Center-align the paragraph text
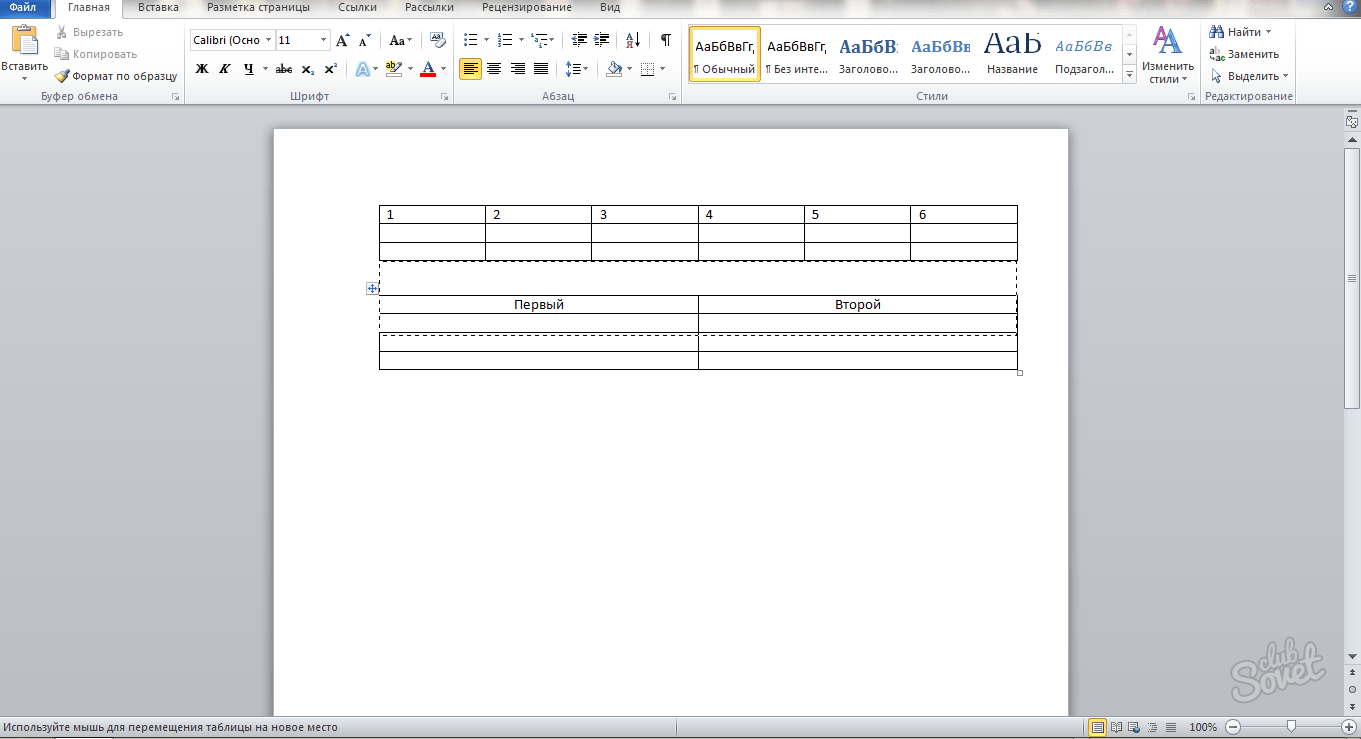The width and height of the screenshot is (1361, 739). [494, 69]
